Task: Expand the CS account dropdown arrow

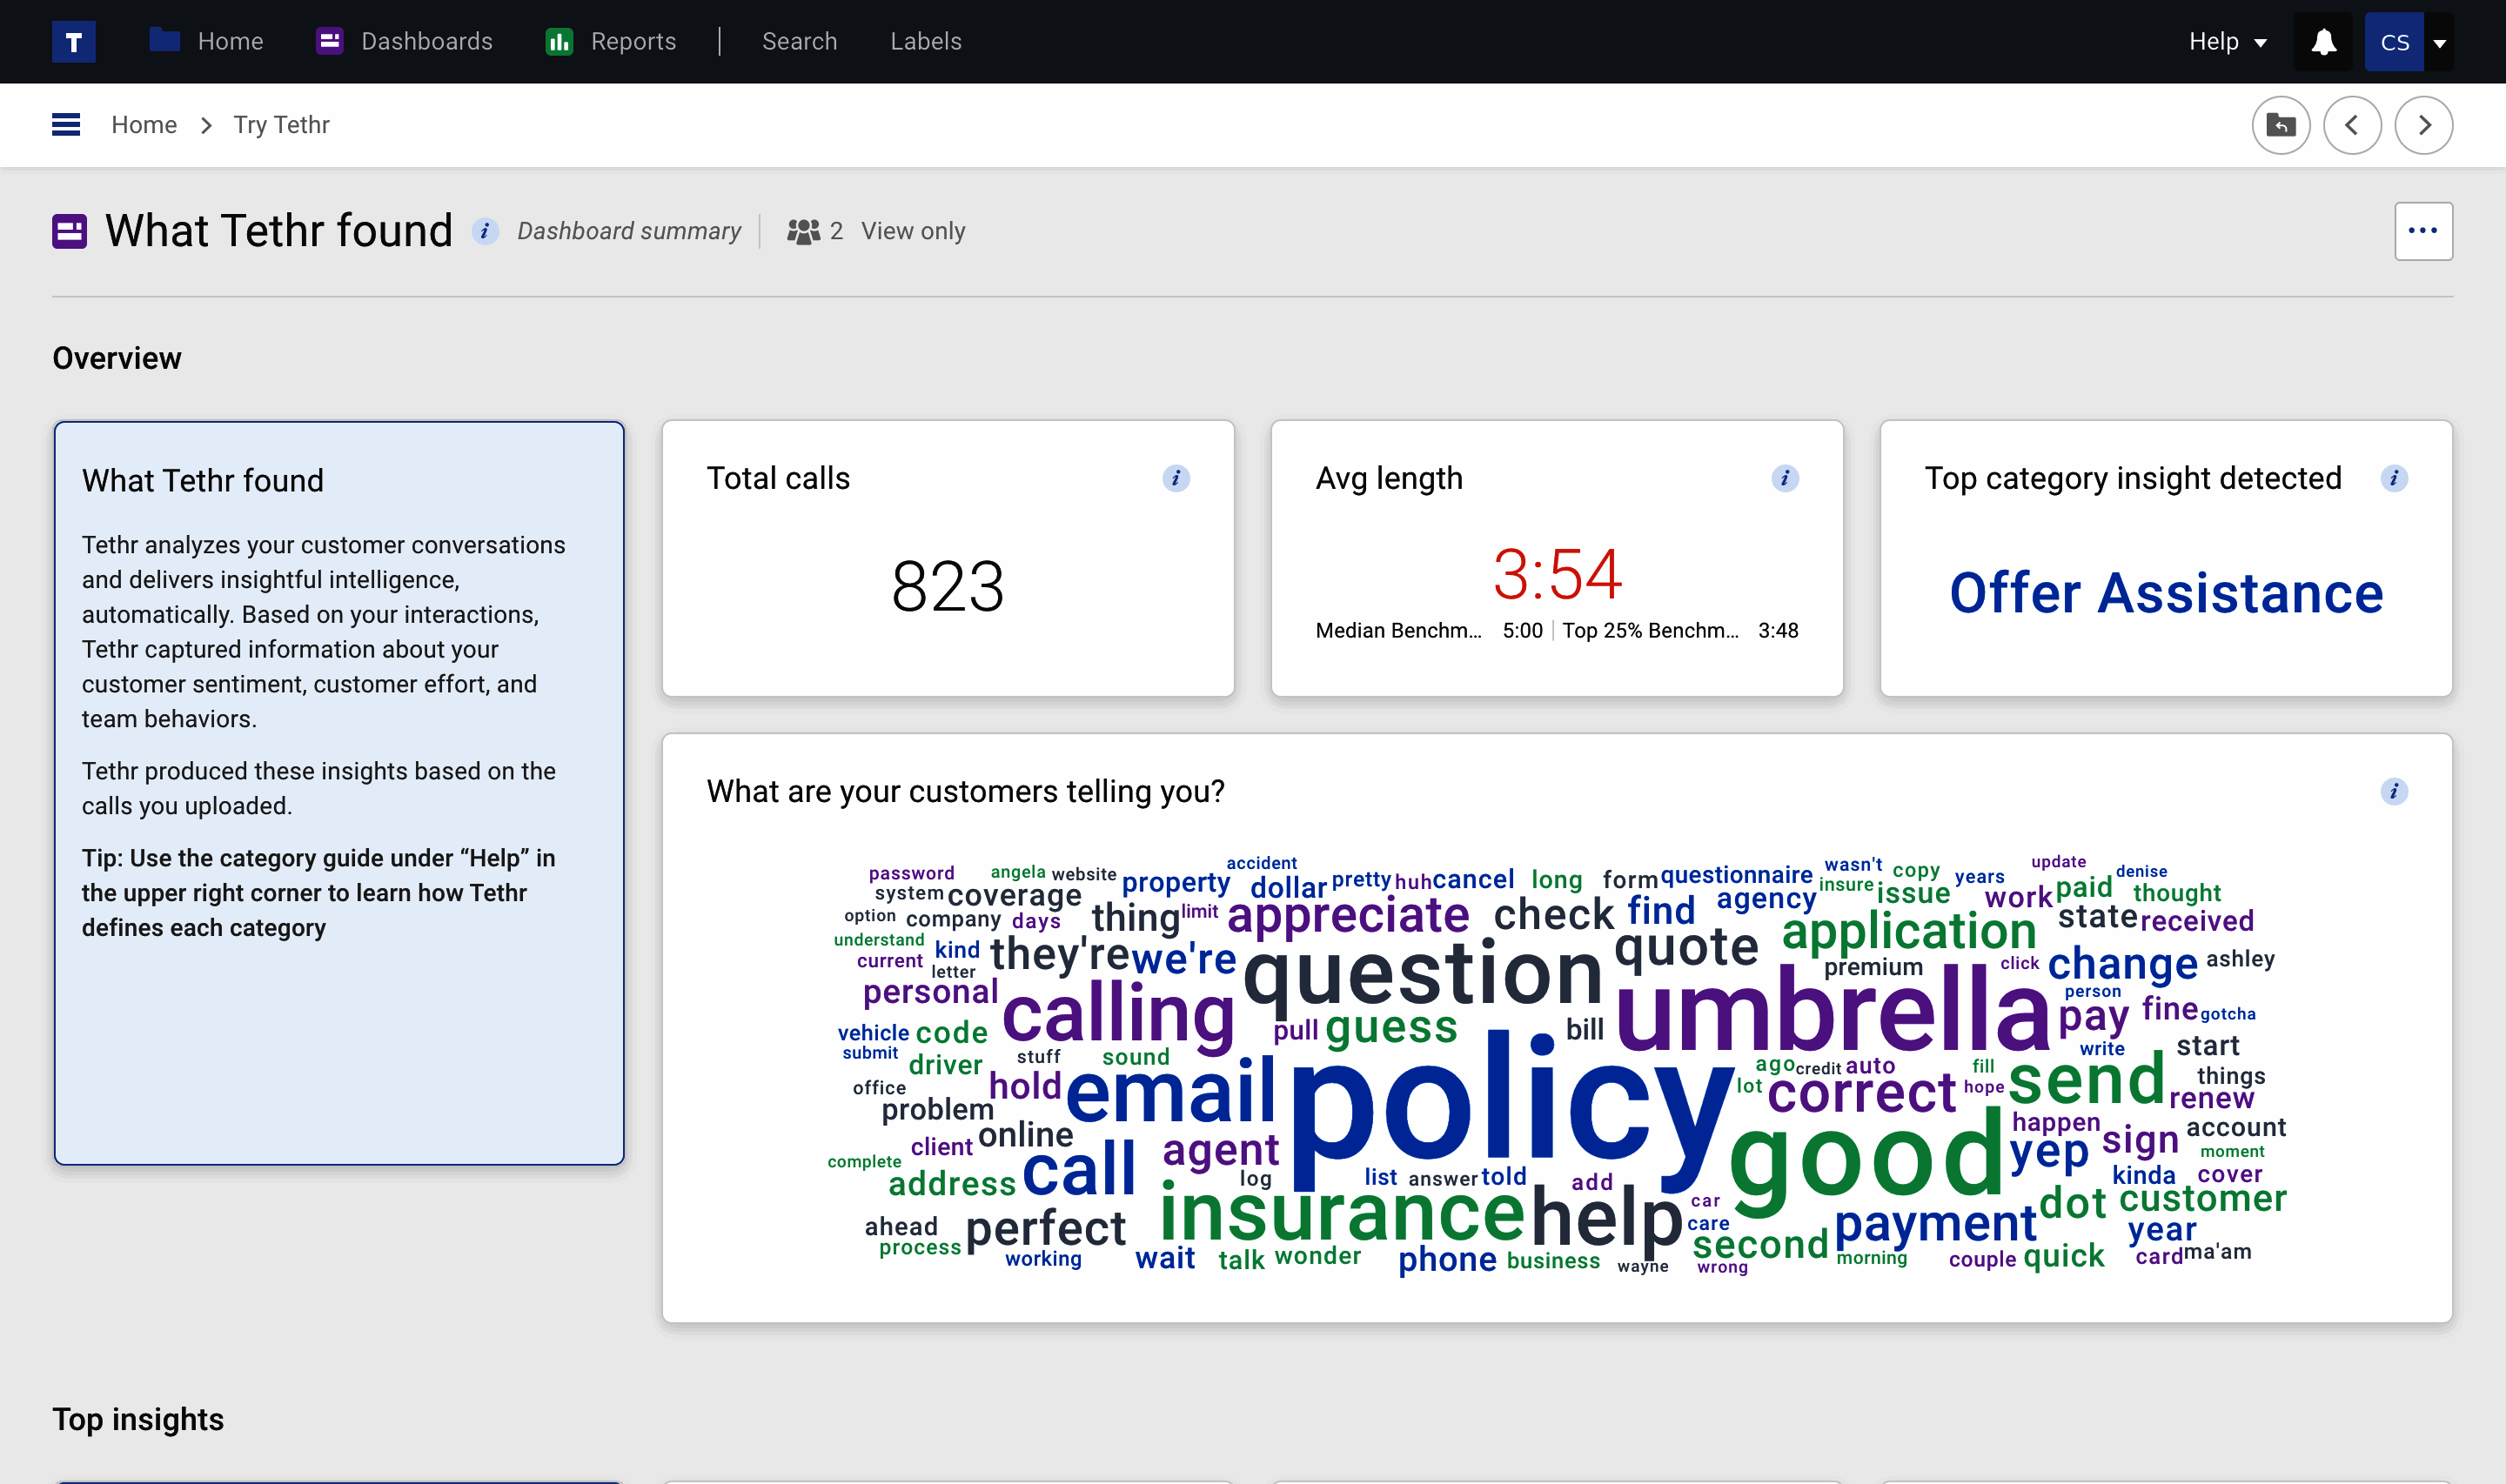Action: [2440, 43]
